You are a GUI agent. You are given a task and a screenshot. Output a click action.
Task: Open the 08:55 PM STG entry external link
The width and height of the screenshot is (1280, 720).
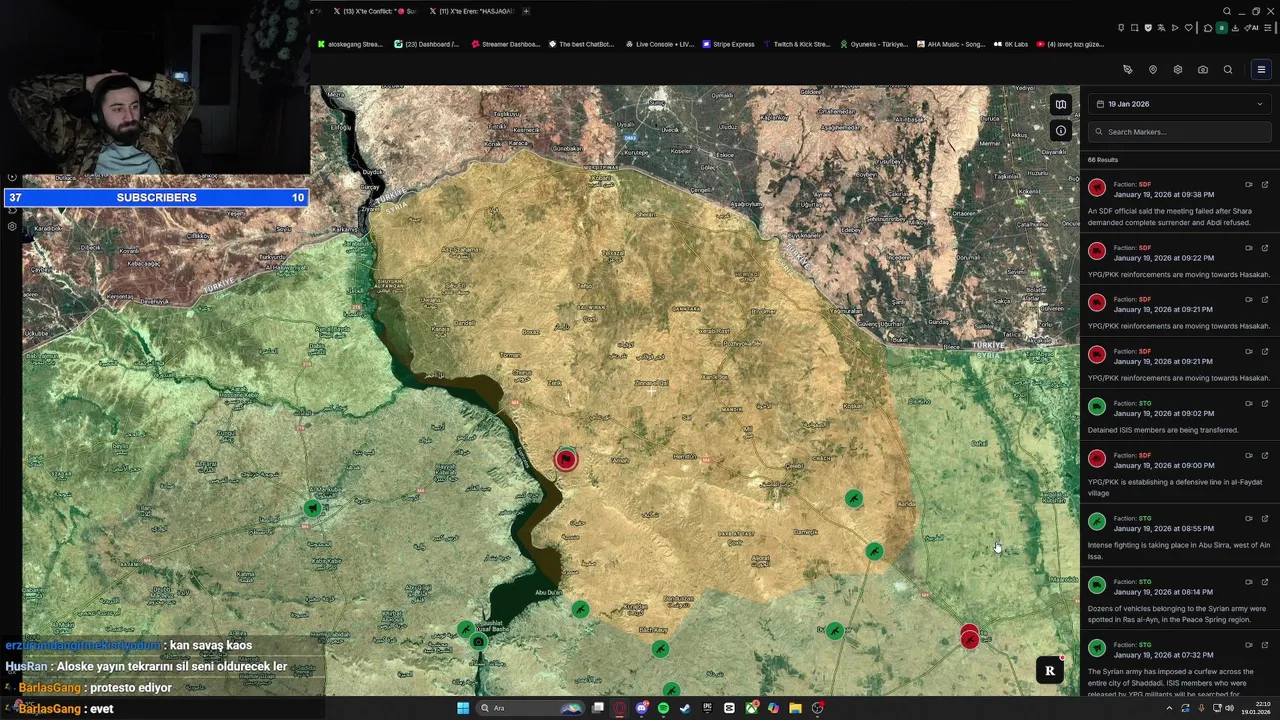point(1265,518)
